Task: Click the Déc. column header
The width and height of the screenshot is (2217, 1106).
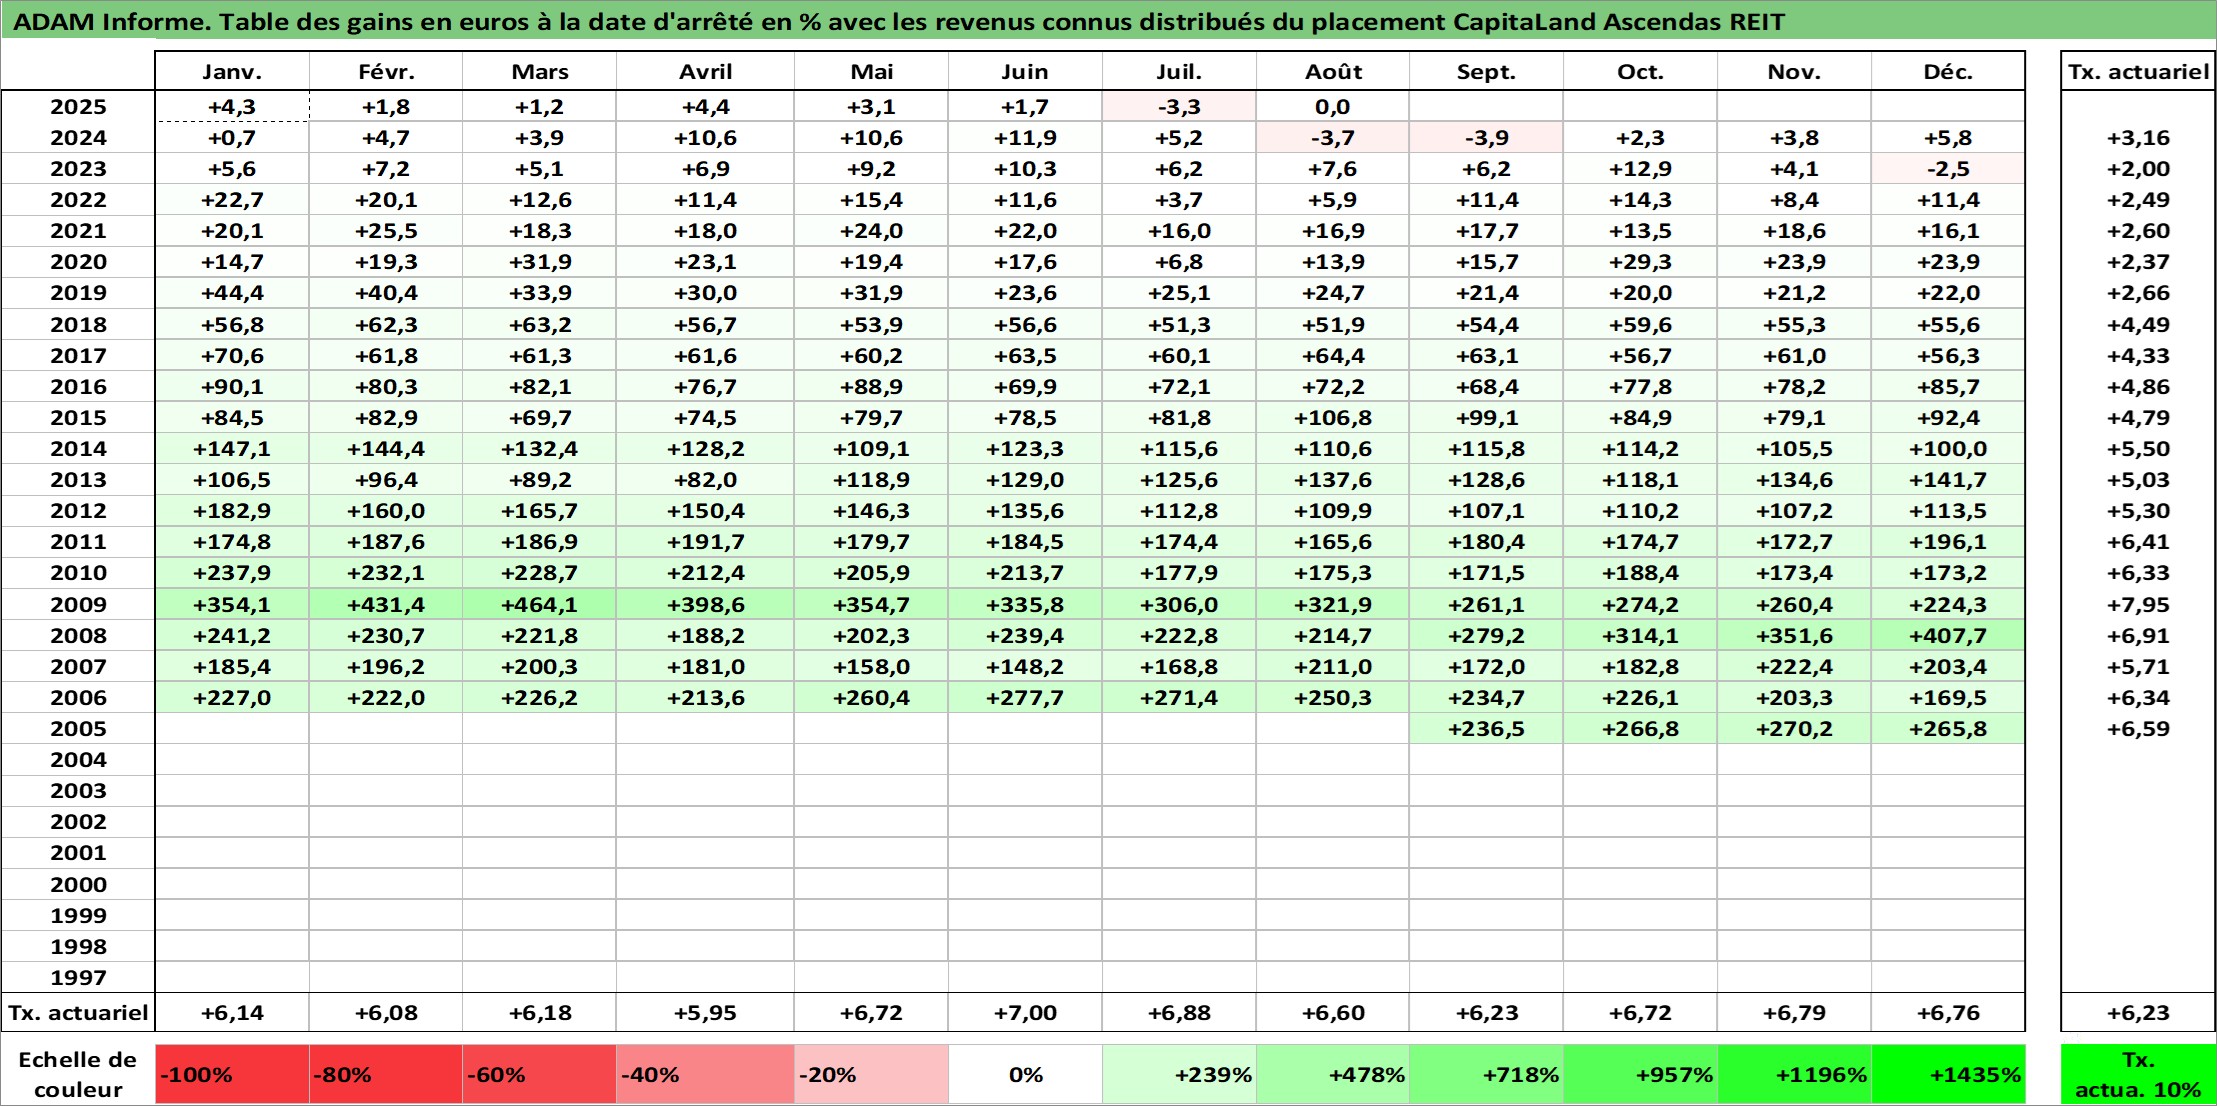Action: pos(1948,72)
